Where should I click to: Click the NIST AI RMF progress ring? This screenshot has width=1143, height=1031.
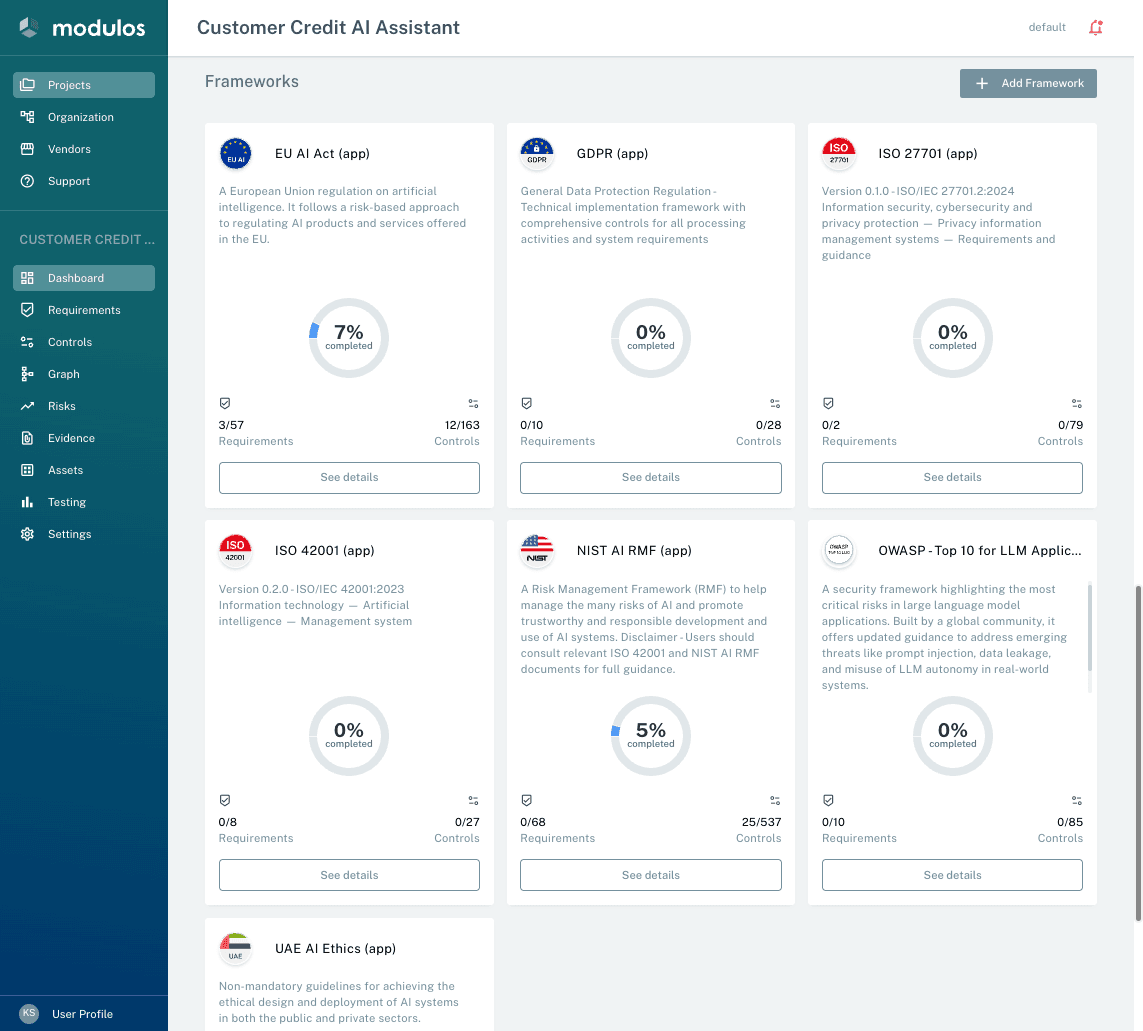650,736
